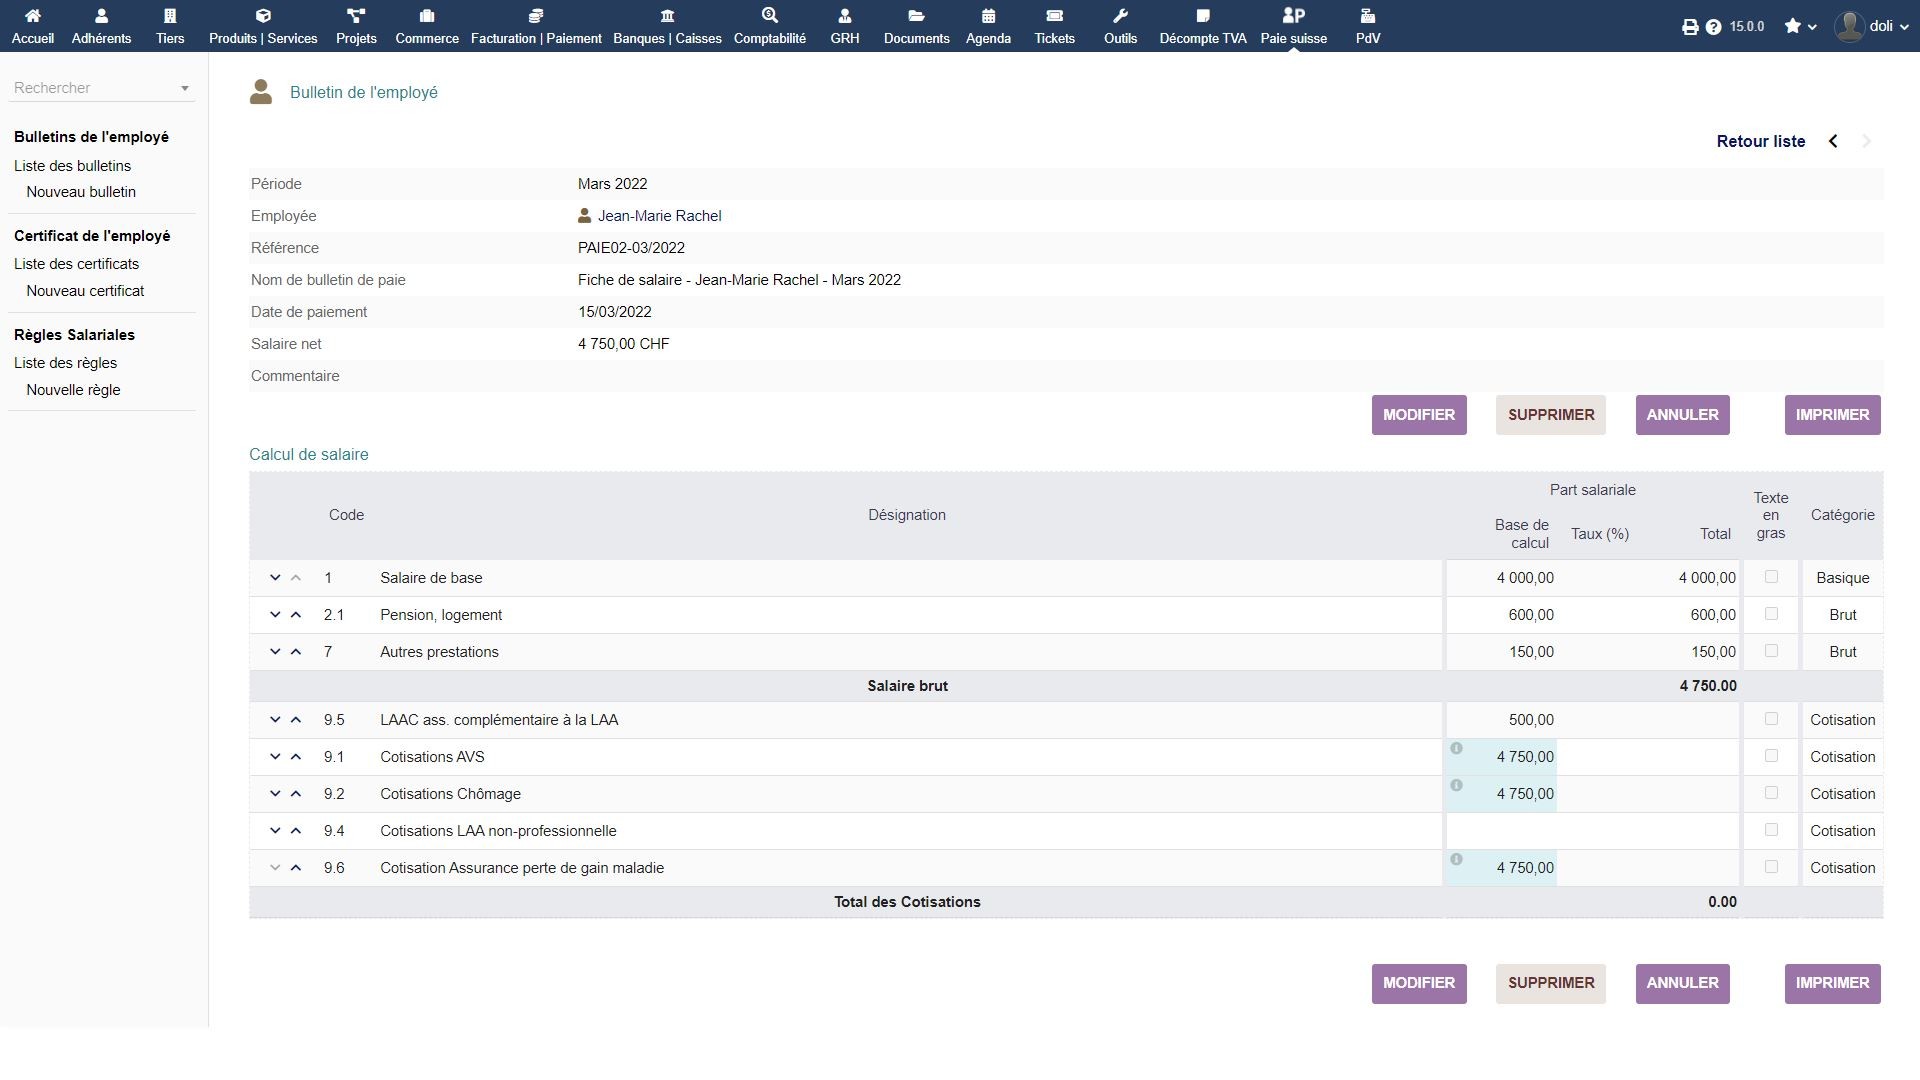The height and width of the screenshot is (1080, 1920).
Task: Open the Paie suisse menu
Action: click(x=1293, y=26)
